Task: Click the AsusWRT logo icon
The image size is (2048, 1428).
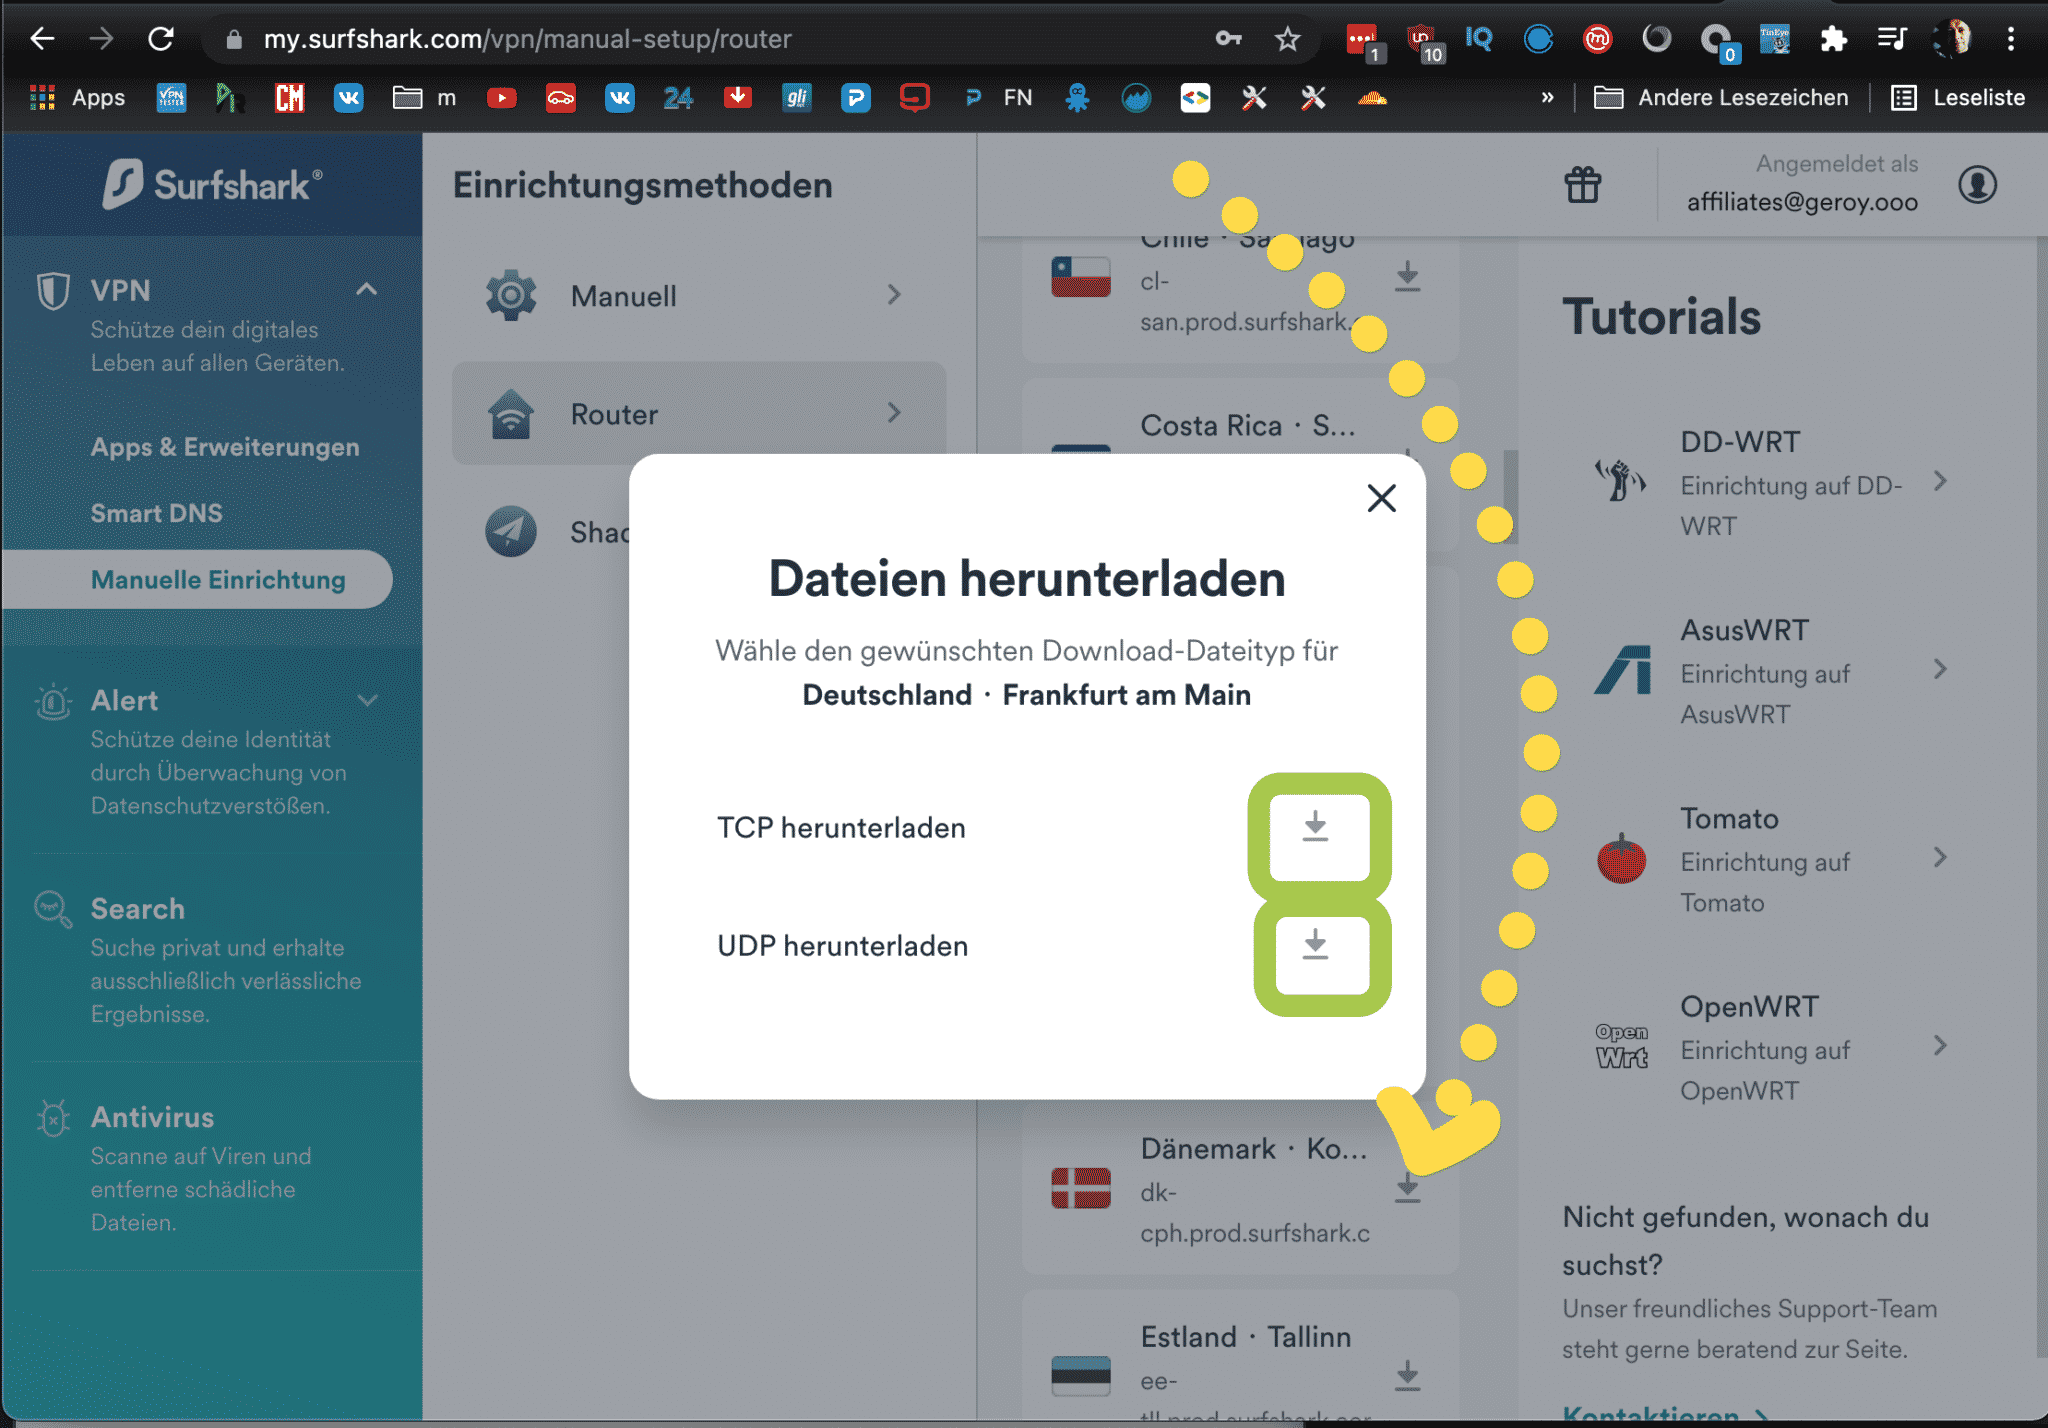Action: click(x=1622, y=670)
